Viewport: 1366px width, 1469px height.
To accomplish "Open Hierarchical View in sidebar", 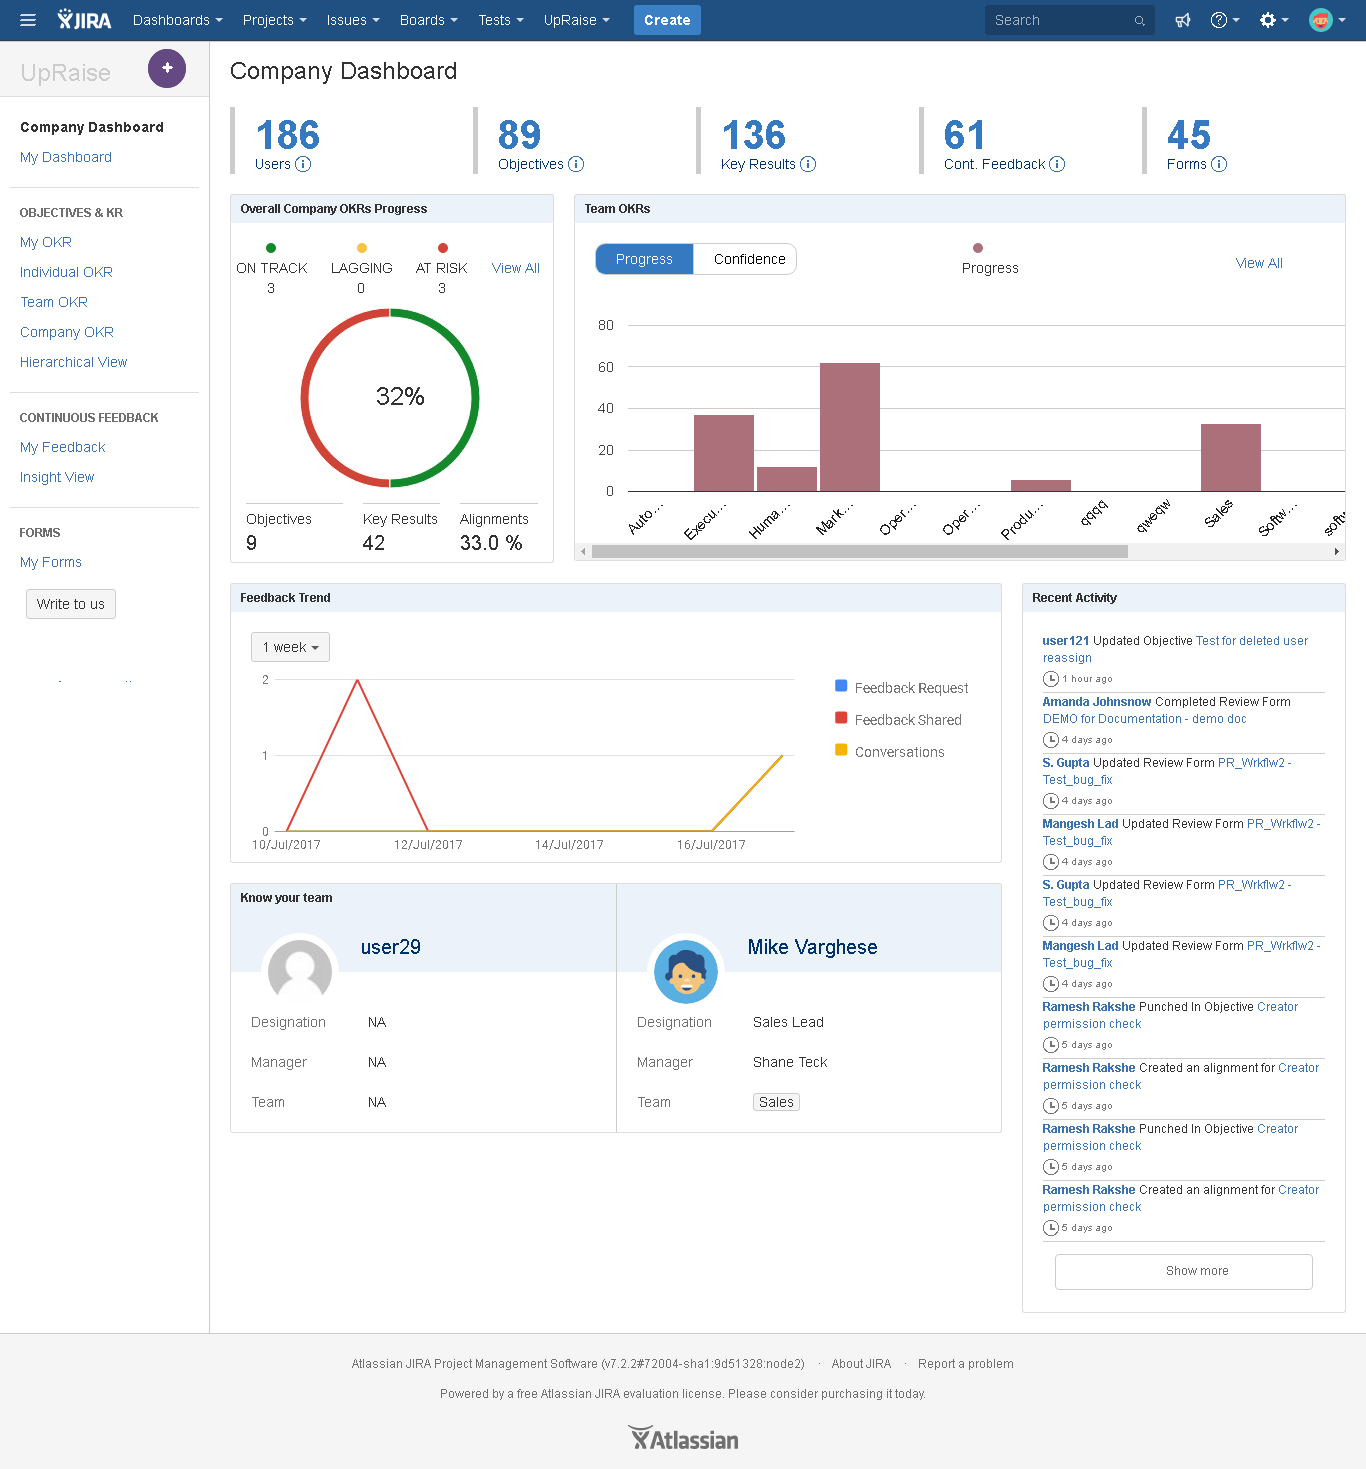I will click(x=74, y=362).
